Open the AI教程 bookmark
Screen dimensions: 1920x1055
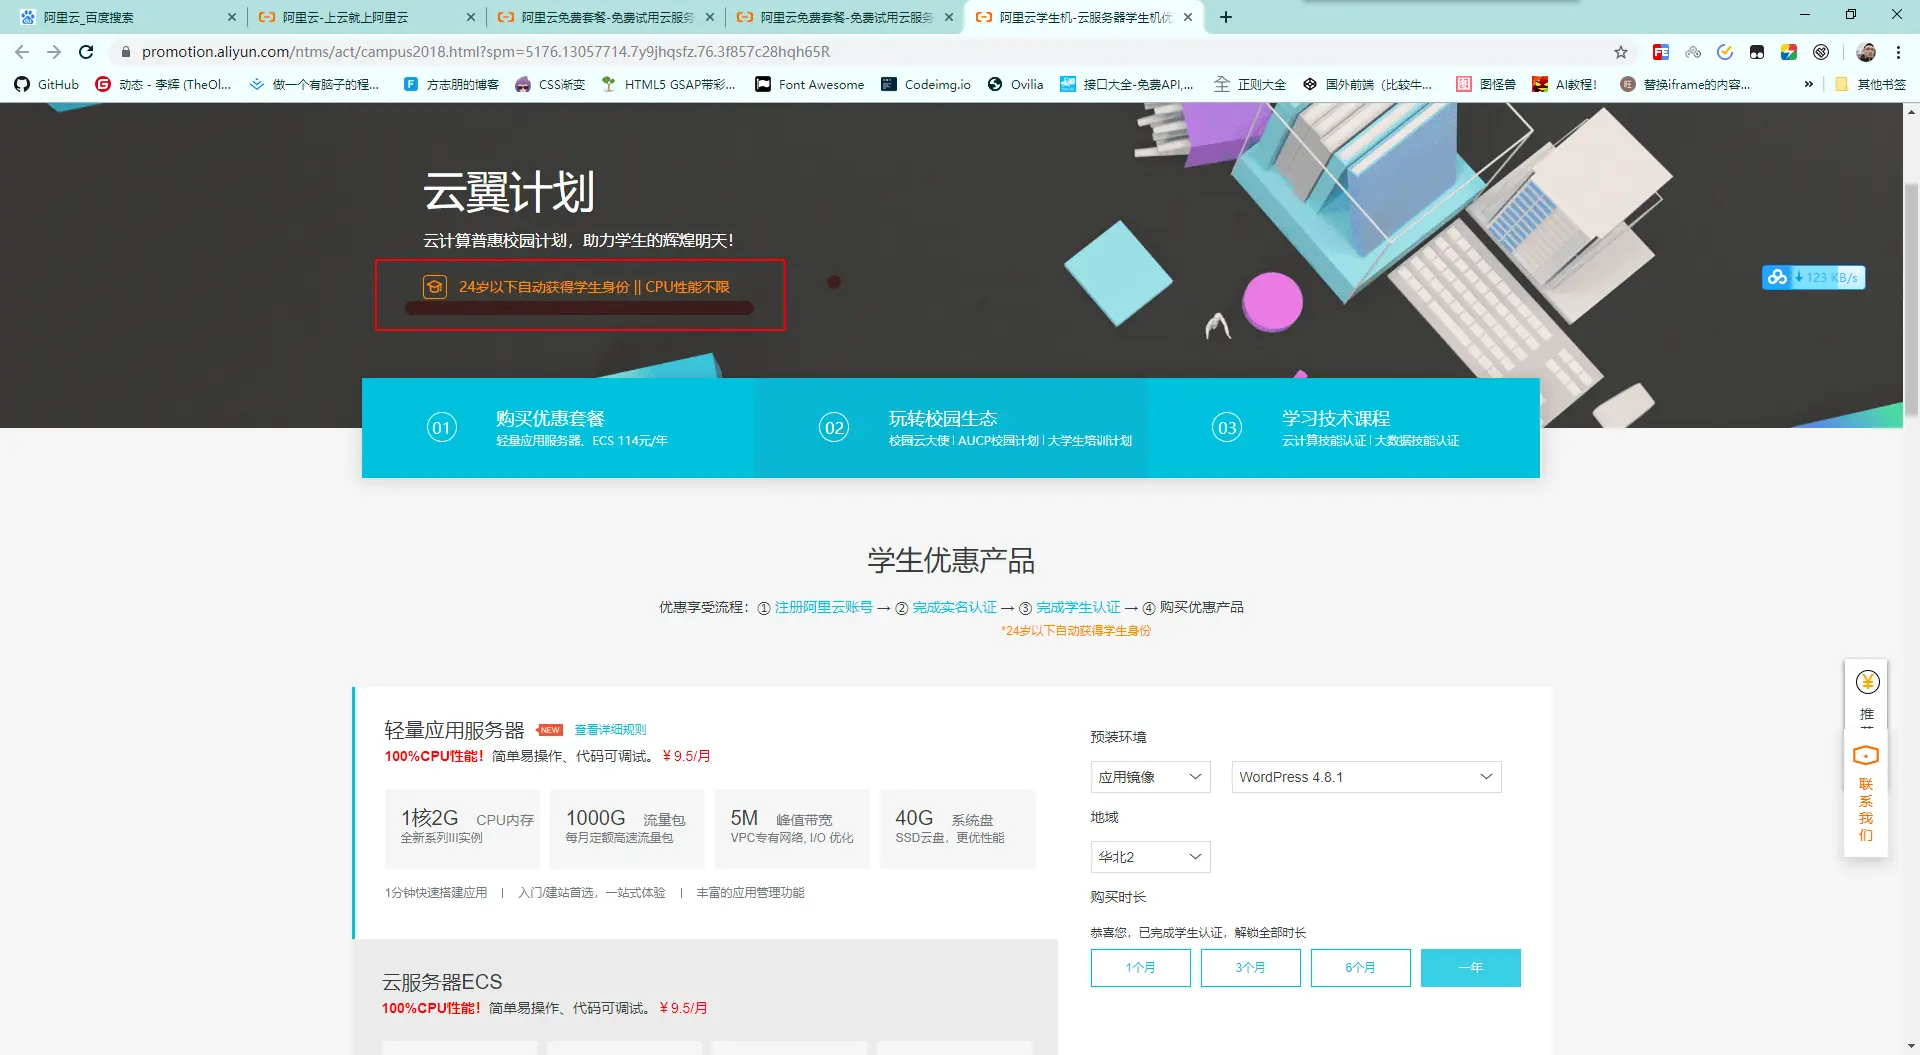click(x=1565, y=84)
